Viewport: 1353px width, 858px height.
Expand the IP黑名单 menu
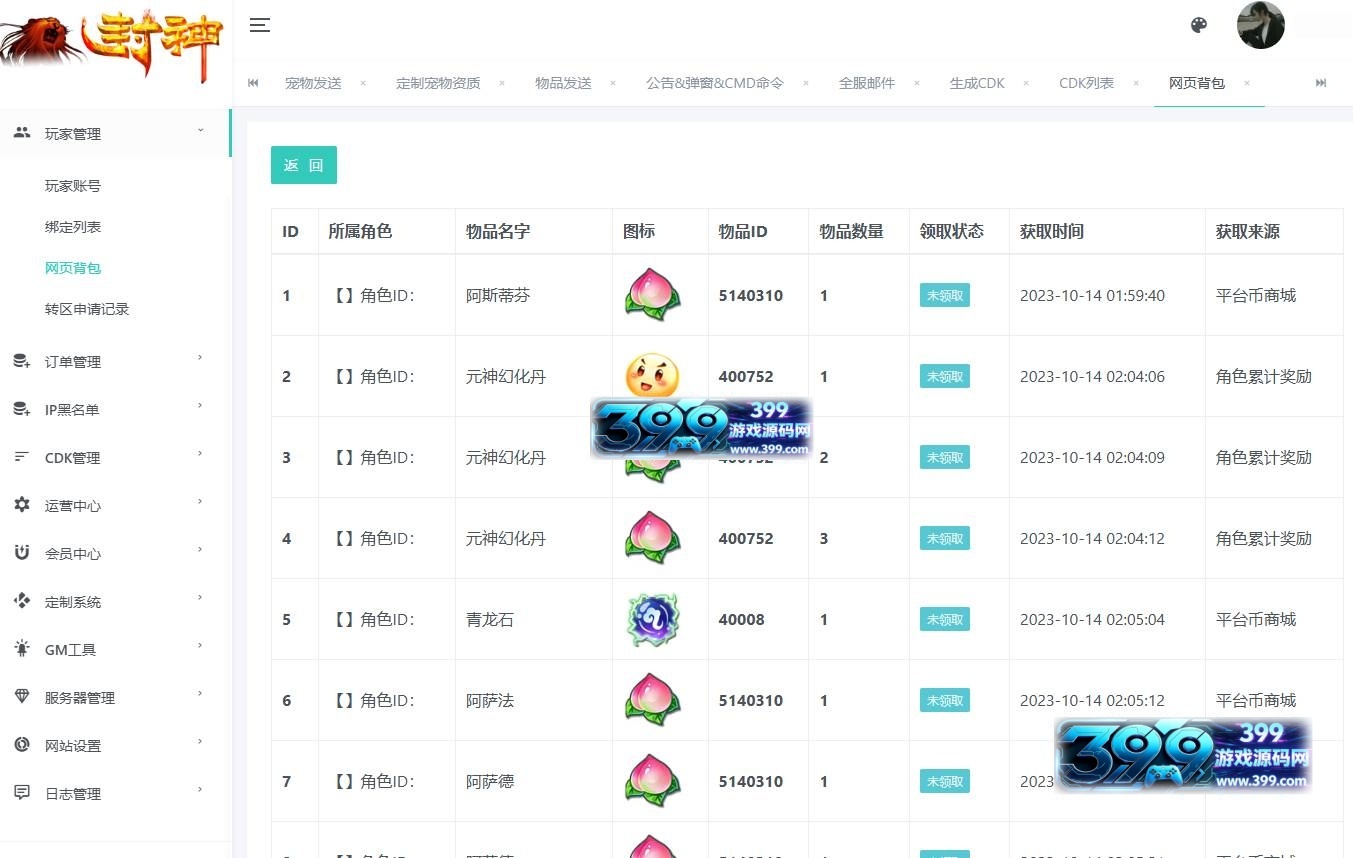[200, 405]
